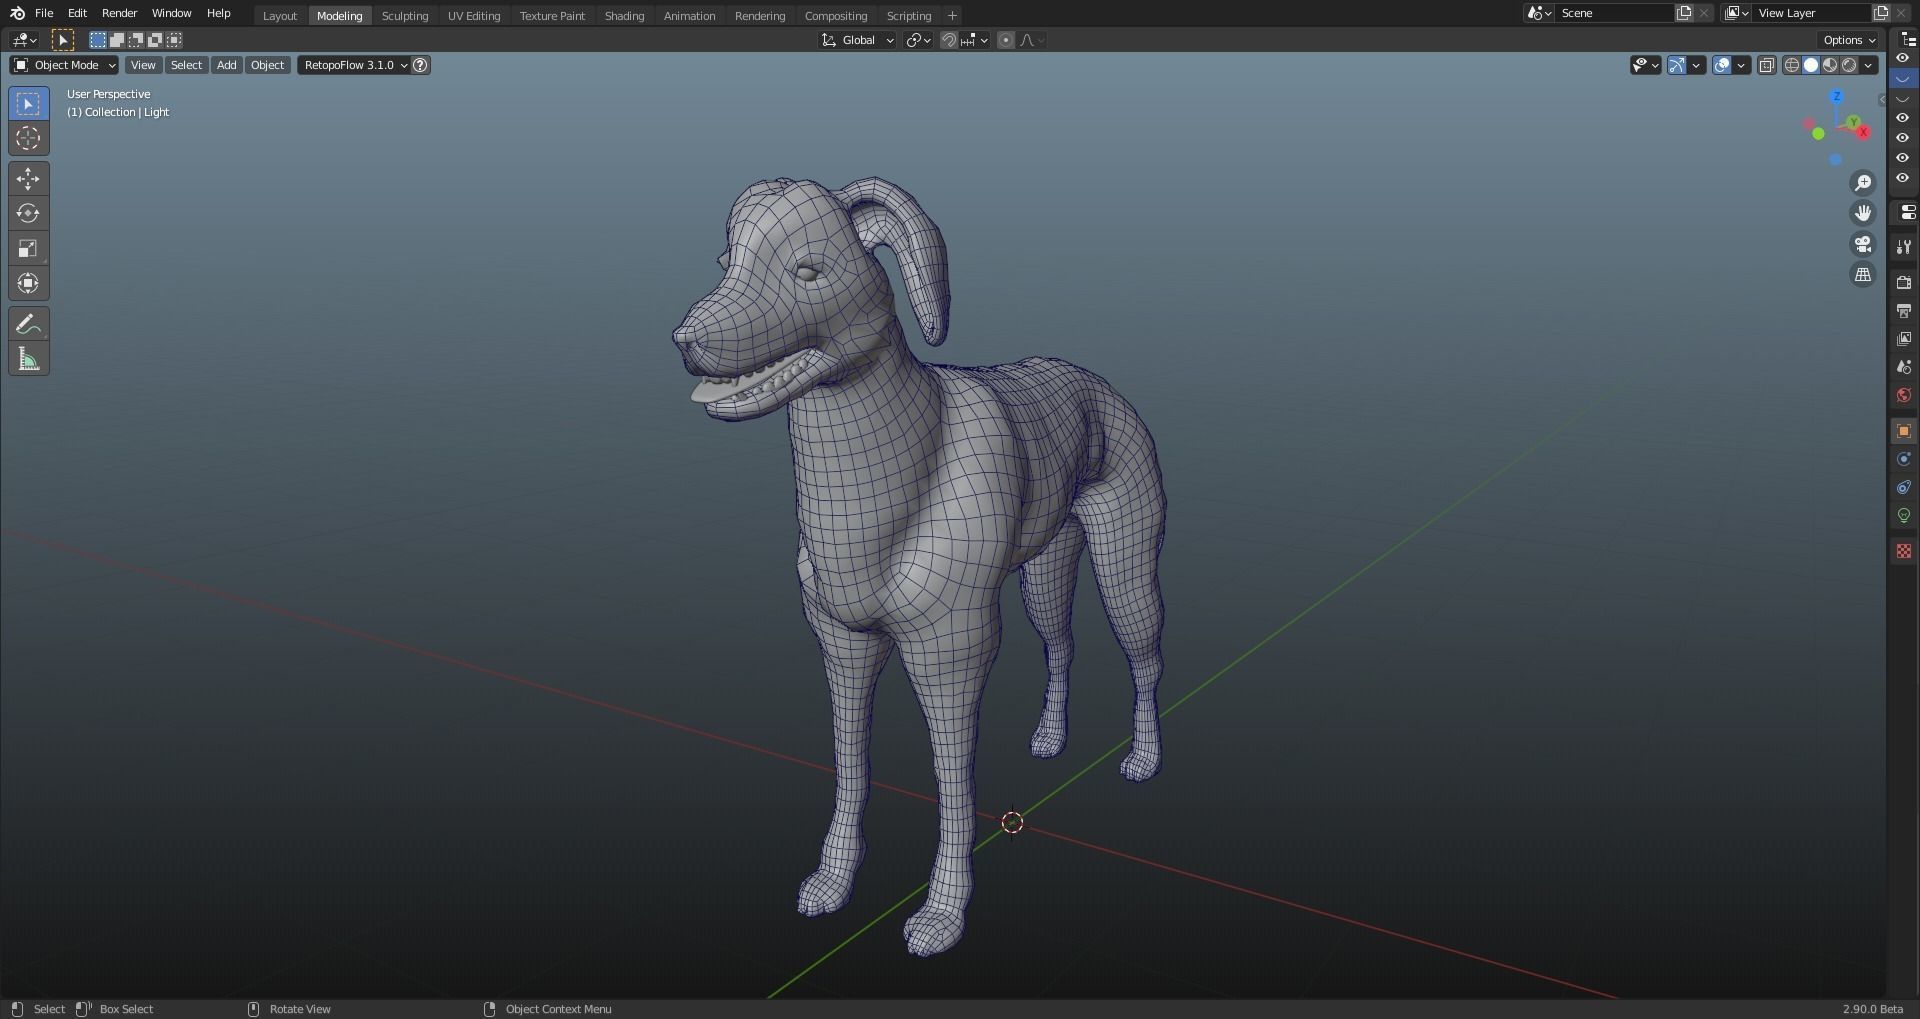Select the Select Box tool
1920x1019 pixels.
point(28,104)
